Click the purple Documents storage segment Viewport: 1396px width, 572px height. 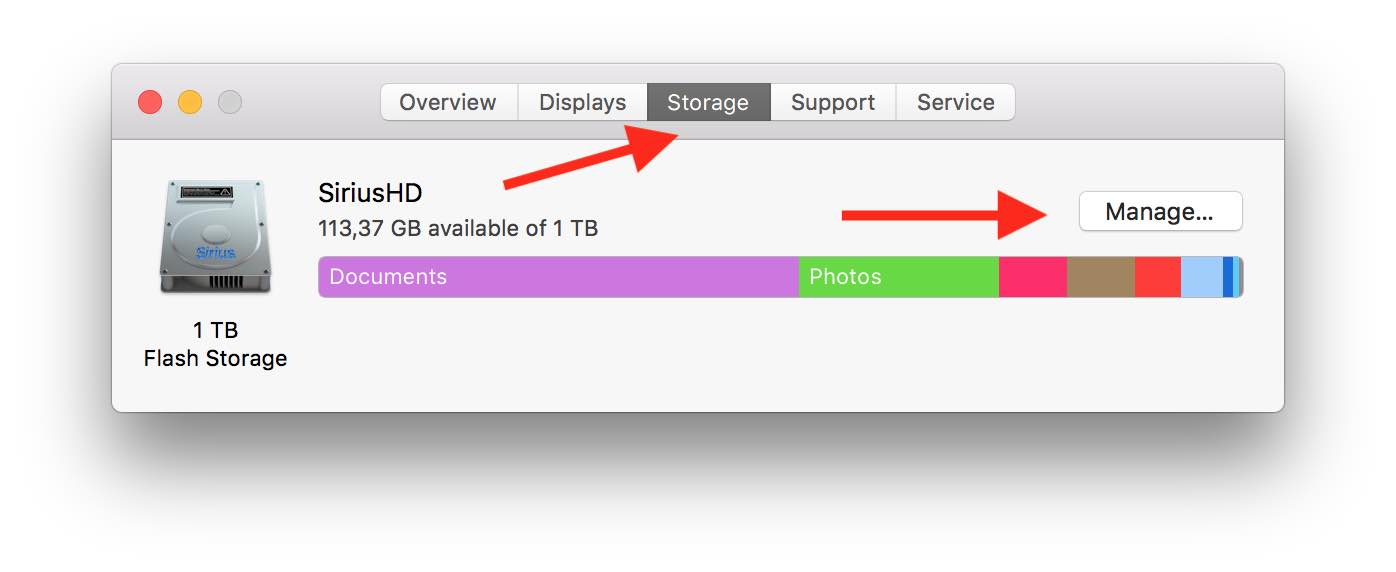tap(558, 277)
